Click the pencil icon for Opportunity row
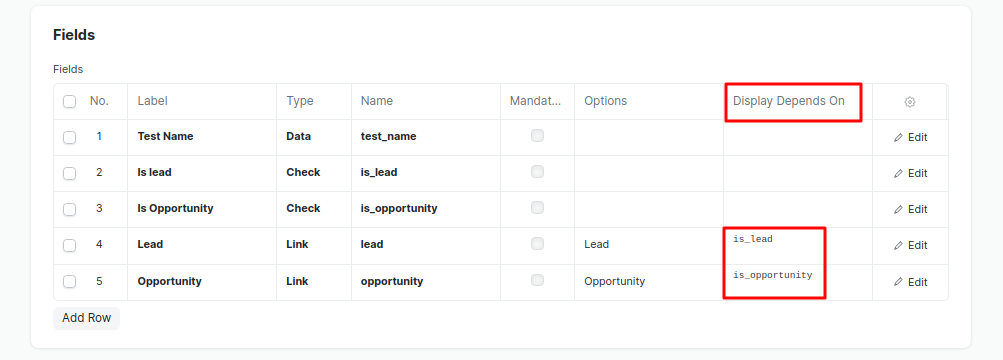1003x360 pixels. (x=898, y=282)
